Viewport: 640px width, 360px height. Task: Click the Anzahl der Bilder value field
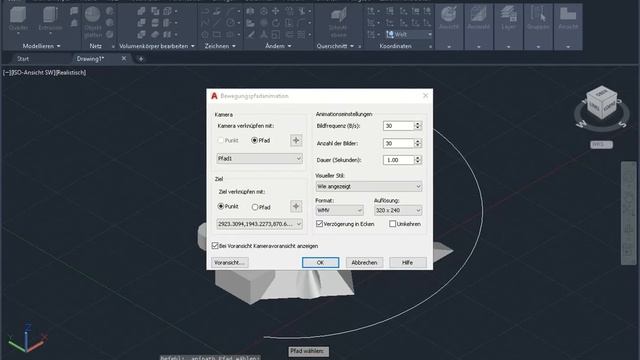click(399, 144)
